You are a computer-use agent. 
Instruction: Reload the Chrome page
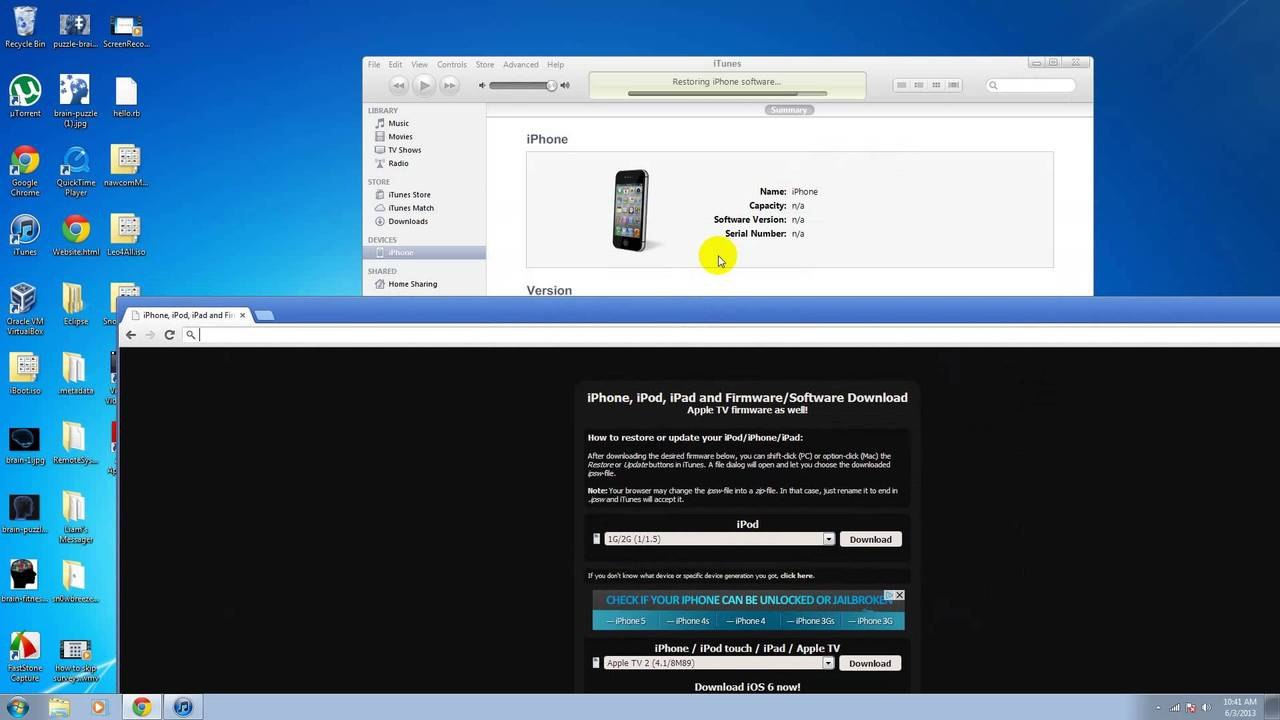click(x=170, y=335)
